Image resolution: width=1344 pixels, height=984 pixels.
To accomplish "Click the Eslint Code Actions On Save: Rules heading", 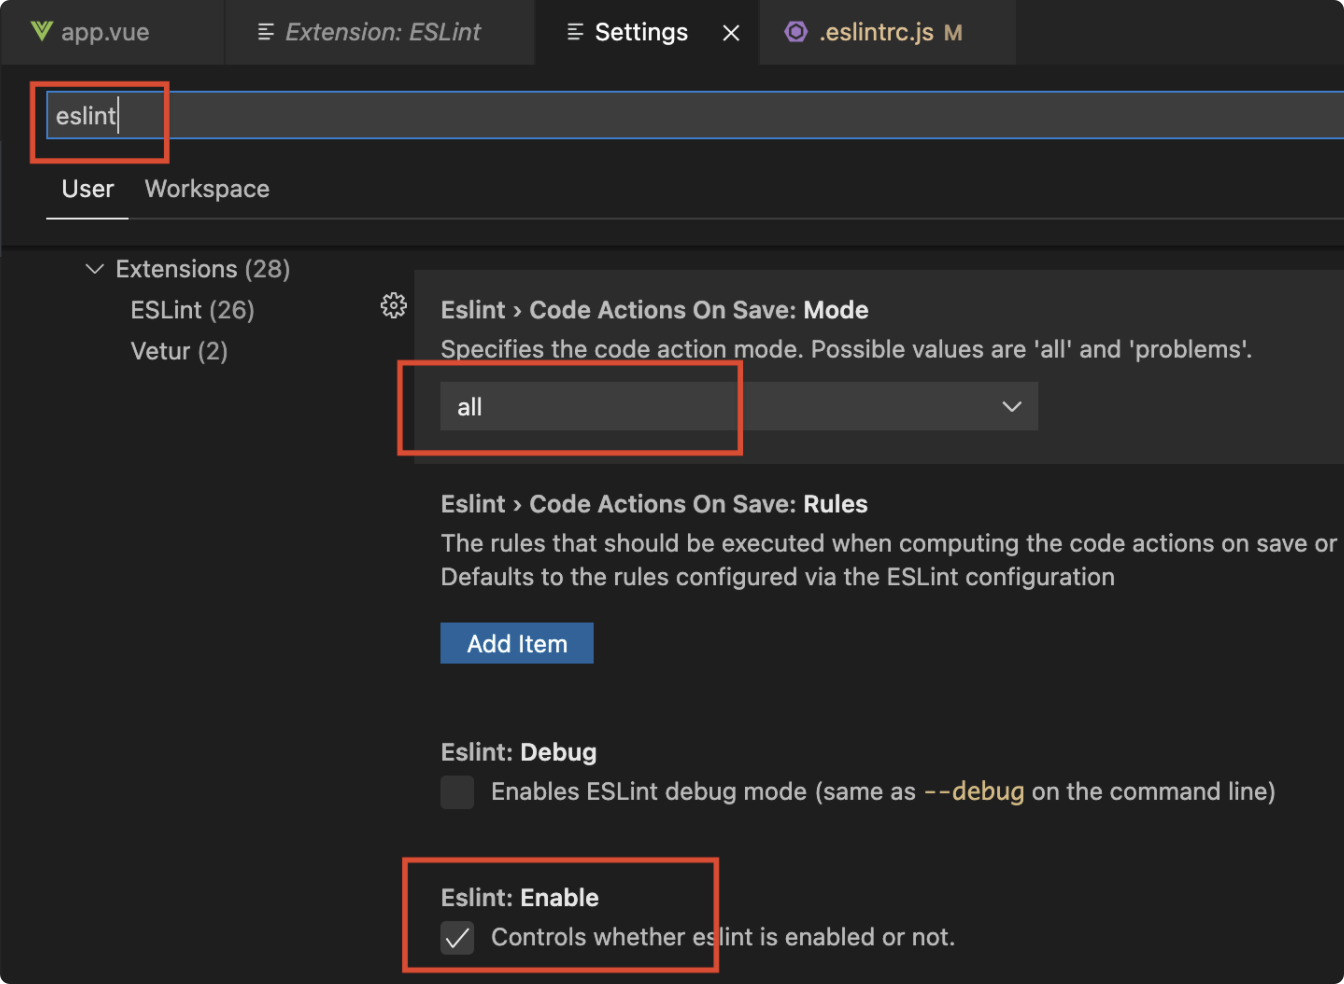I will point(654,504).
